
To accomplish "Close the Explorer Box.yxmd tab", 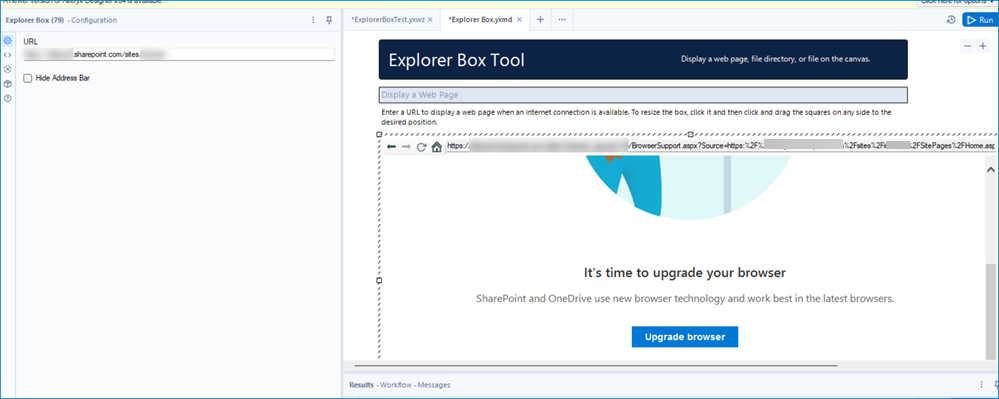I will tap(519, 20).
